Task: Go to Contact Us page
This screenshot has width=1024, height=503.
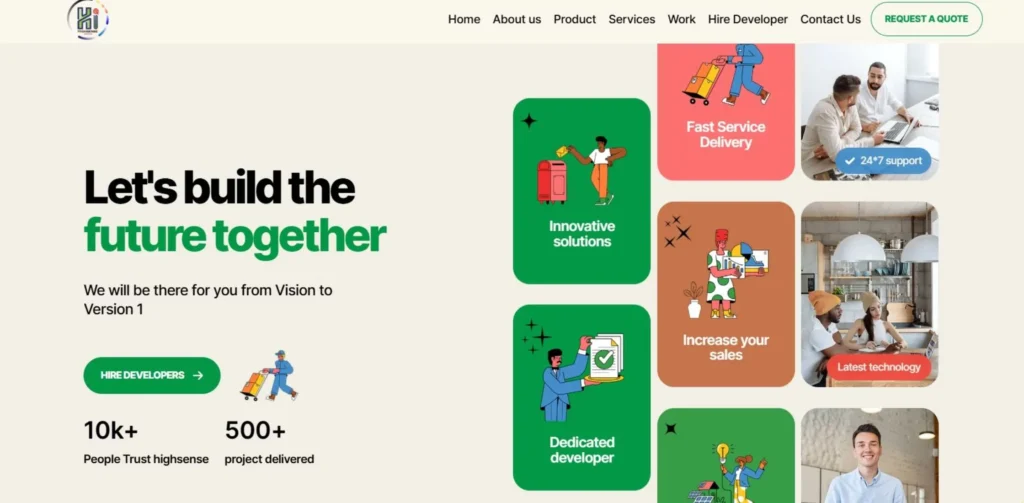Action: coord(830,20)
